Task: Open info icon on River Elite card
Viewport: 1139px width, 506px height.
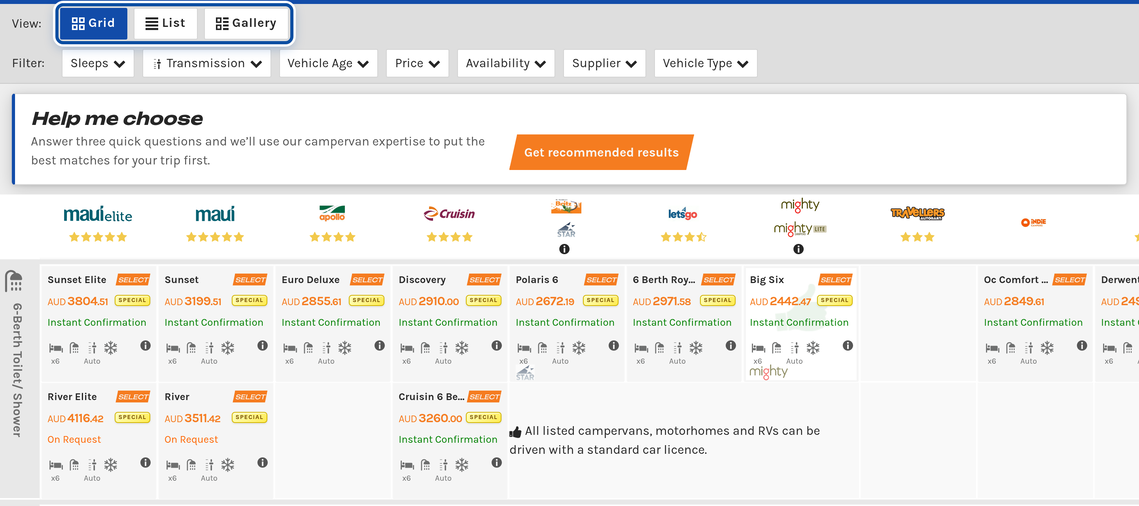Action: point(145,462)
